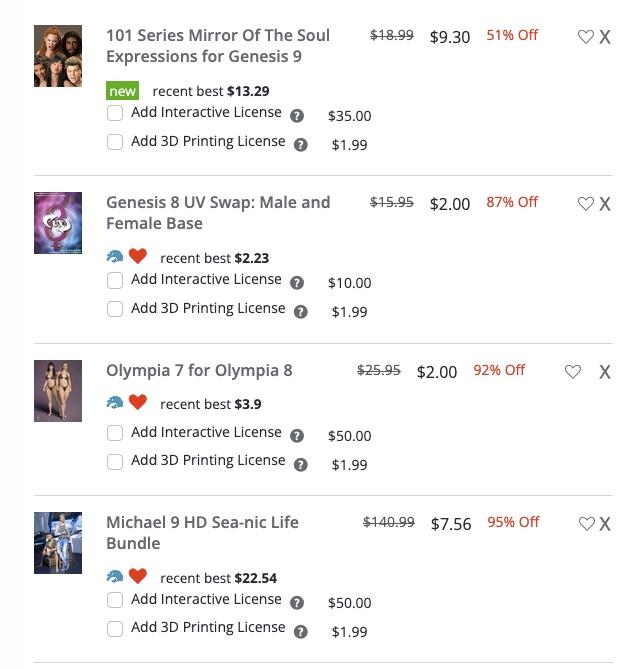Add 101 Series Mirror expressions to wishlist
Screen dimensions: 638x669
[586, 37]
